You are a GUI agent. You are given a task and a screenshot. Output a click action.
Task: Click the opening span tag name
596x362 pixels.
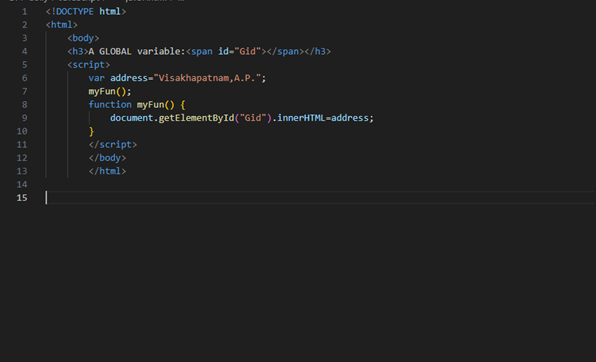[x=202, y=52]
